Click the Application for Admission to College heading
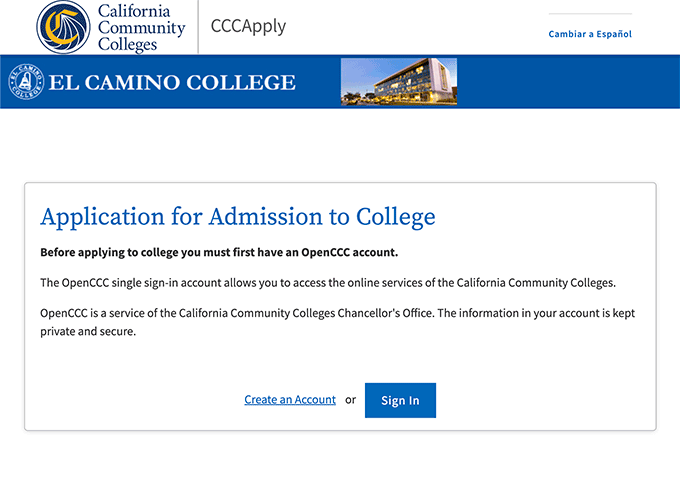The image size is (680, 497). pos(238,216)
